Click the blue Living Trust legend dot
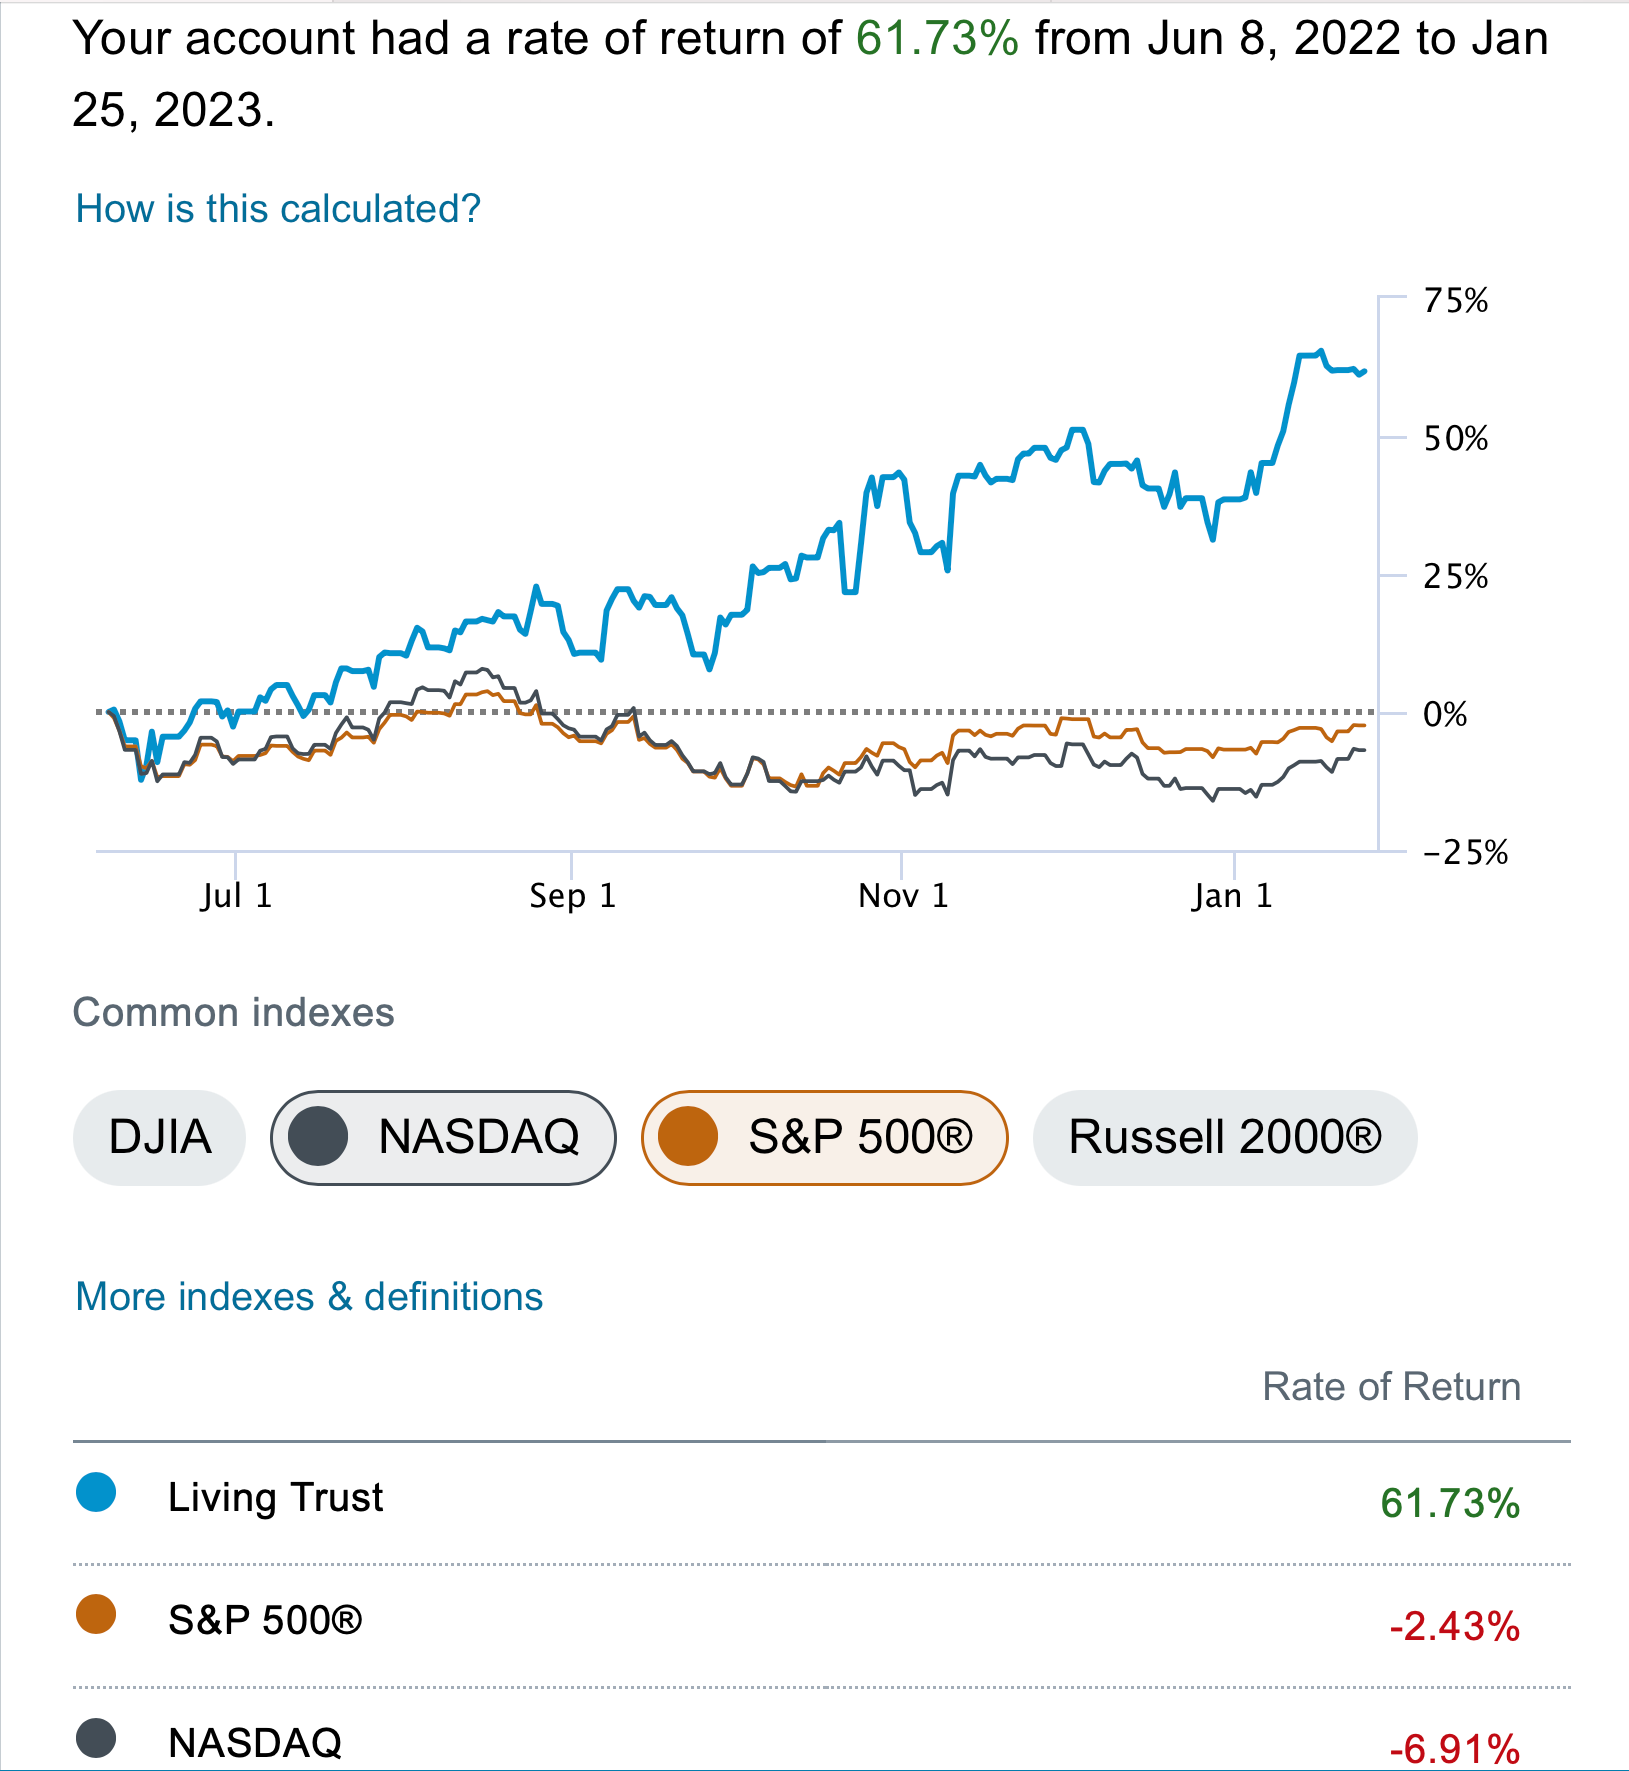Viewport: 1629px width, 1771px height. 96,1493
